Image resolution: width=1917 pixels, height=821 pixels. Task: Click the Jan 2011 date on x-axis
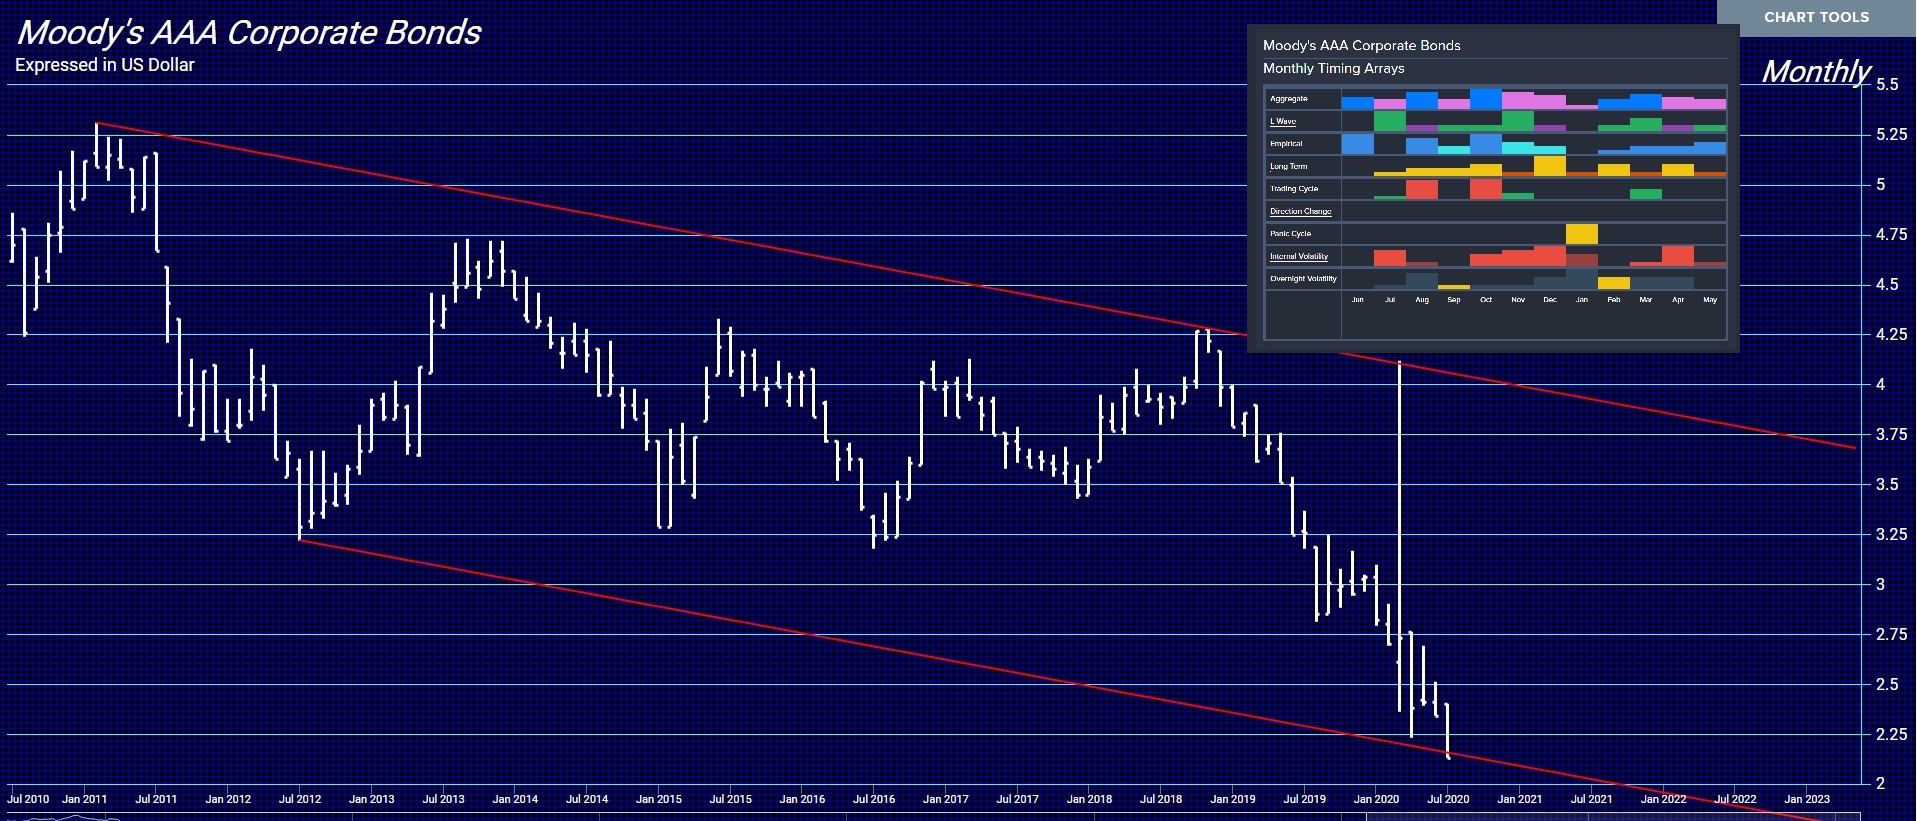point(84,799)
